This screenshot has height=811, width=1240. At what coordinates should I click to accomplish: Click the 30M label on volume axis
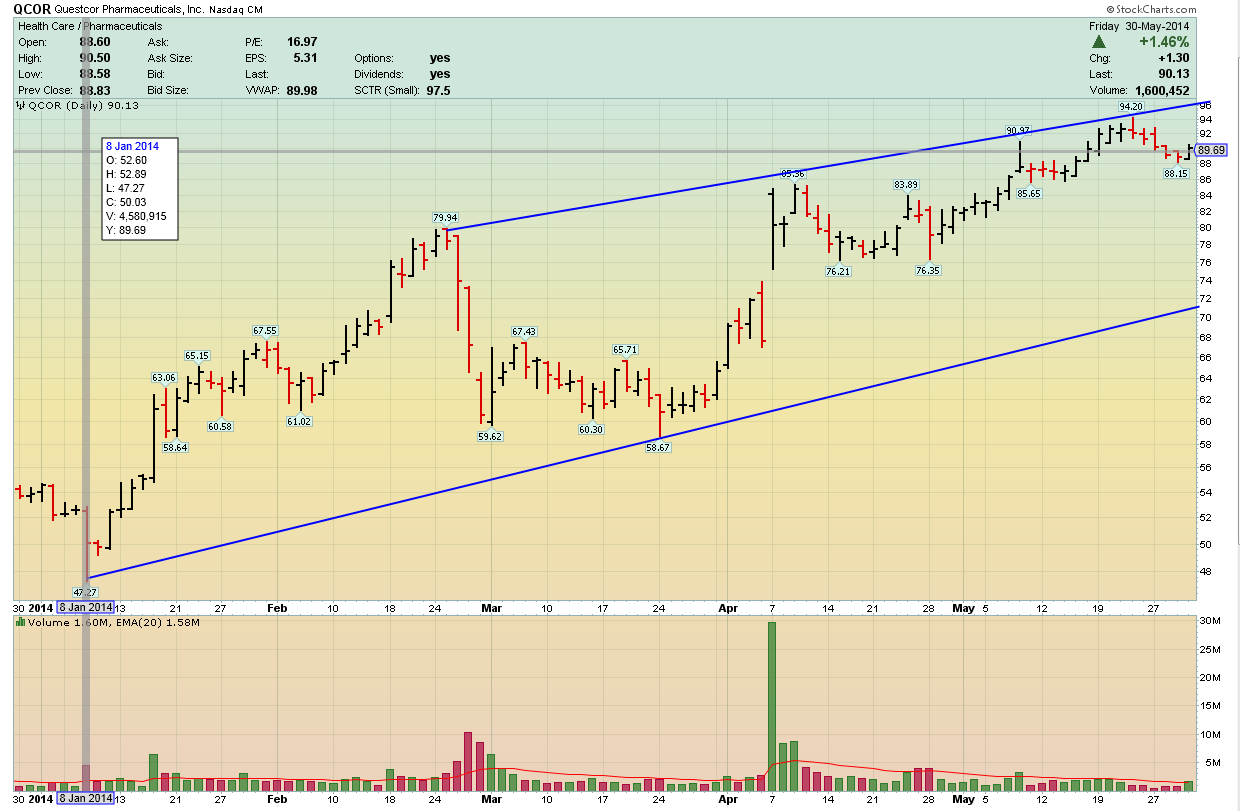pos(1208,621)
